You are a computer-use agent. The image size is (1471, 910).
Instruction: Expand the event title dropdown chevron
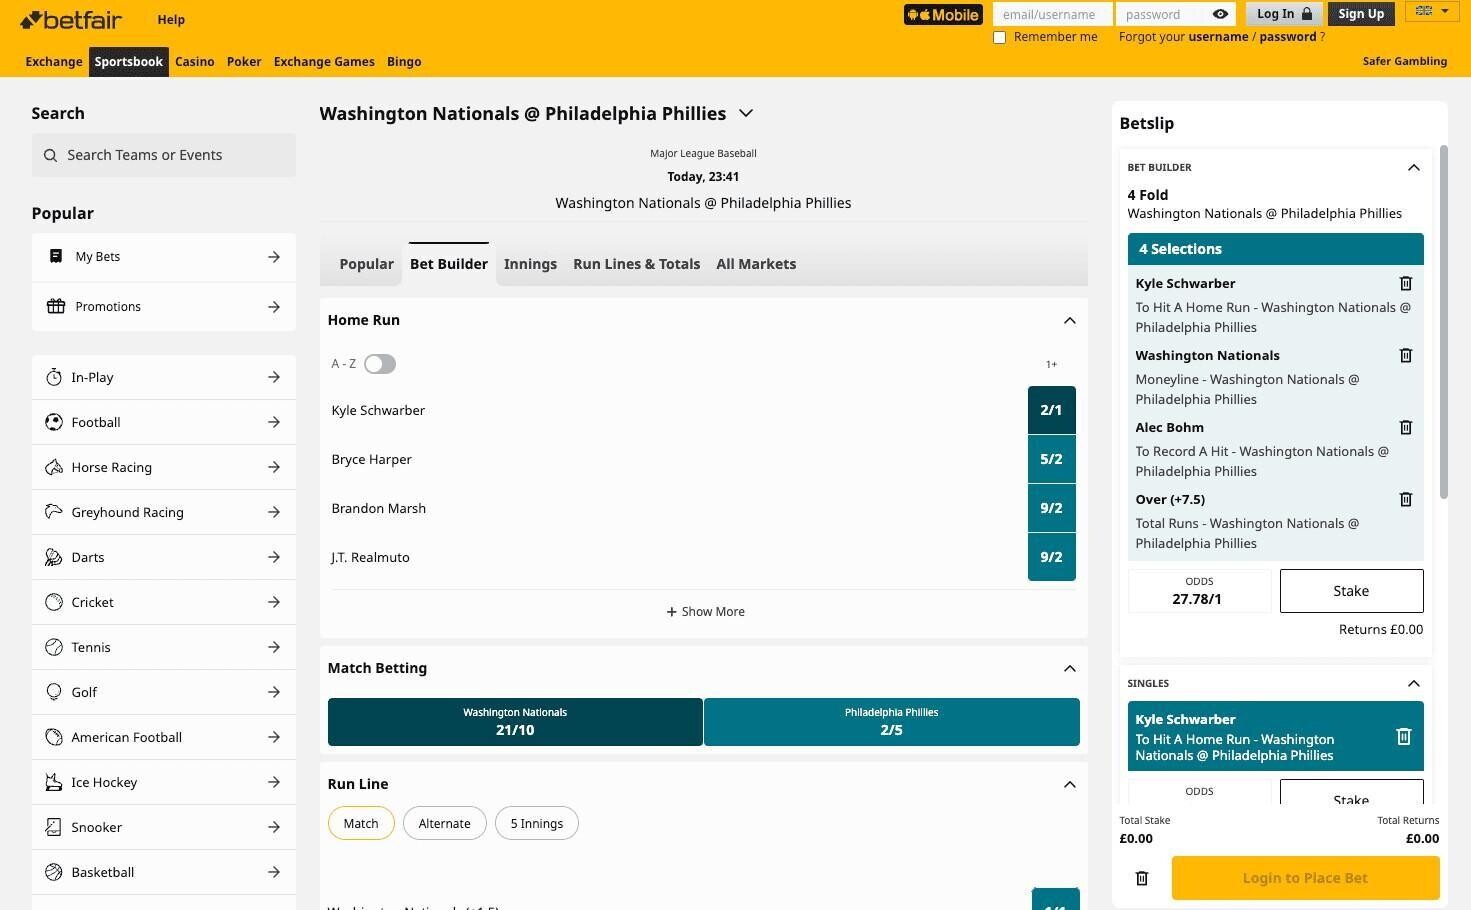click(746, 114)
